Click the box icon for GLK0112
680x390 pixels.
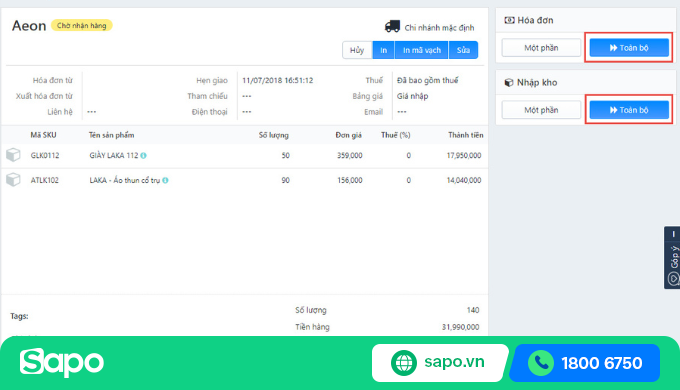click(13, 155)
